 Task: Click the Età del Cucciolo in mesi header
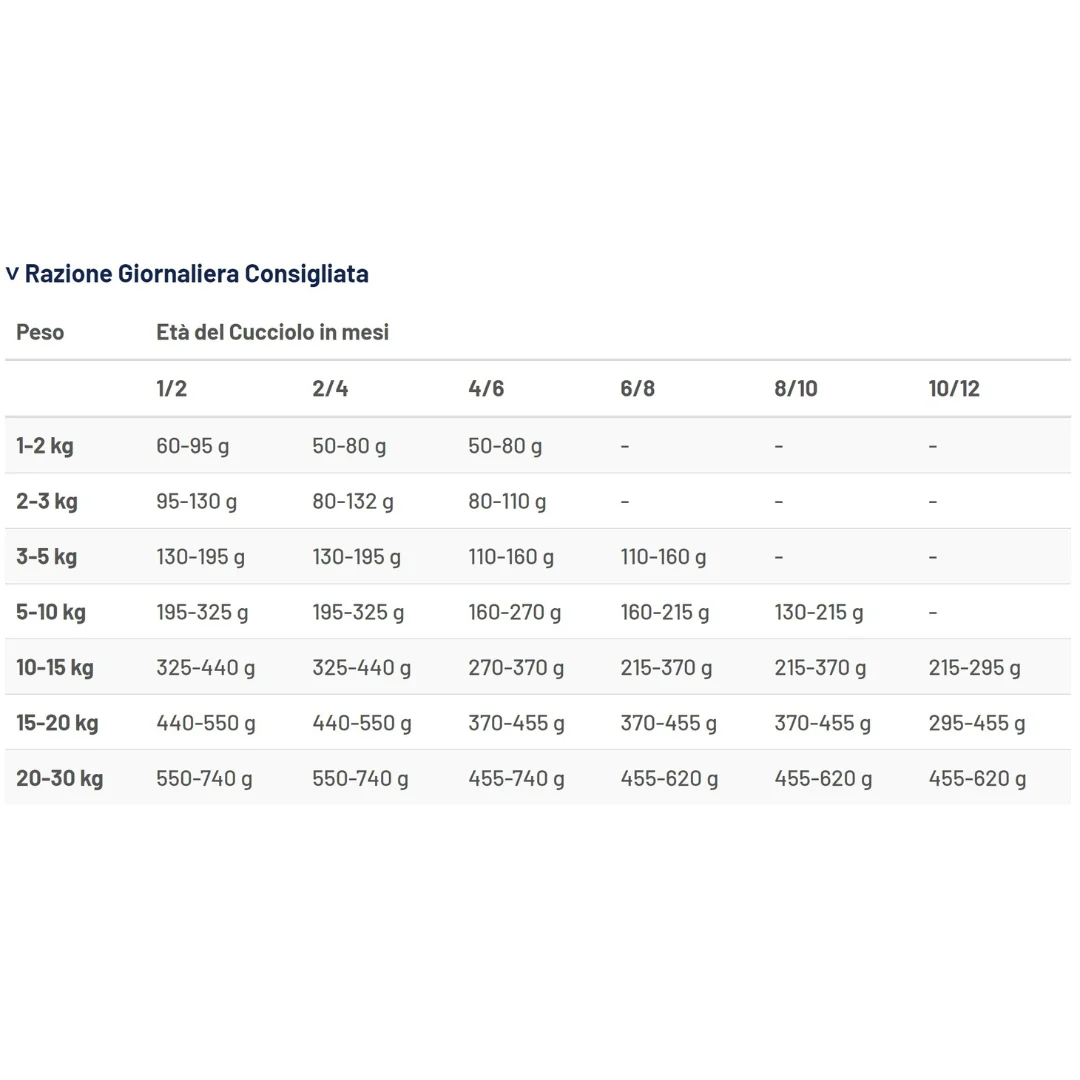(x=272, y=332)
